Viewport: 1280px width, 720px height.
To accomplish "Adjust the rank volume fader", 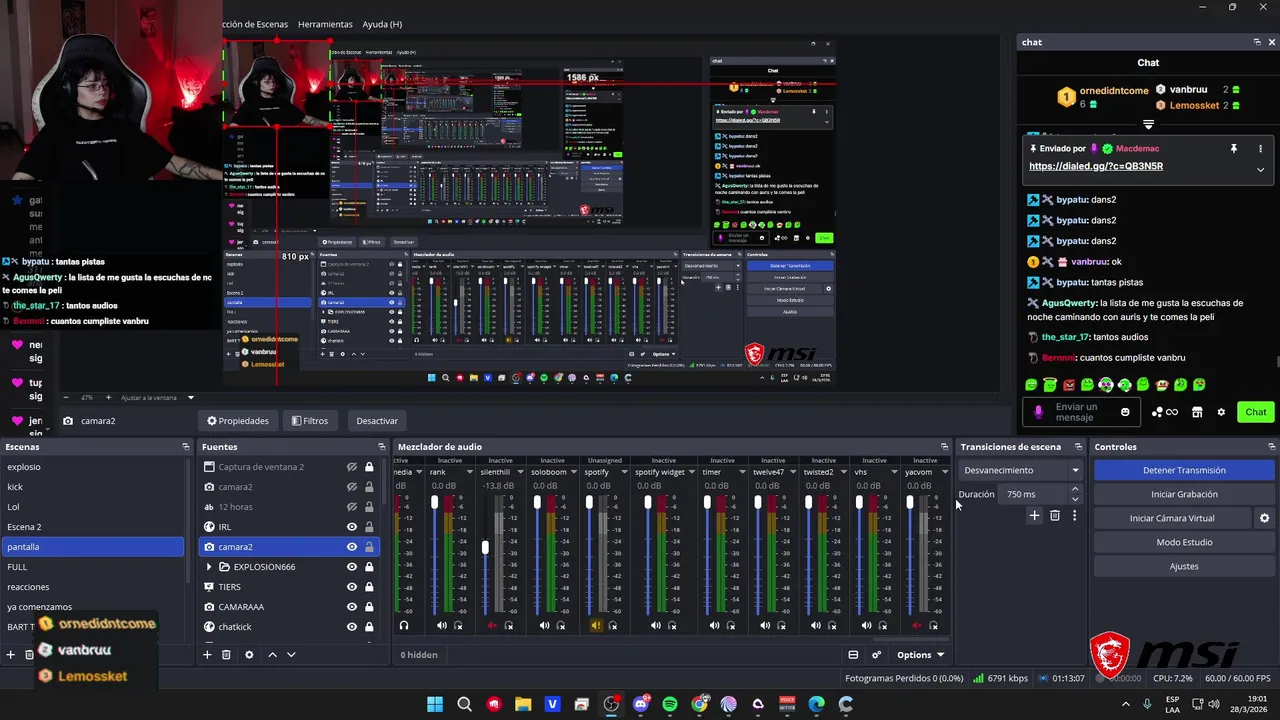I will point(435,502).
